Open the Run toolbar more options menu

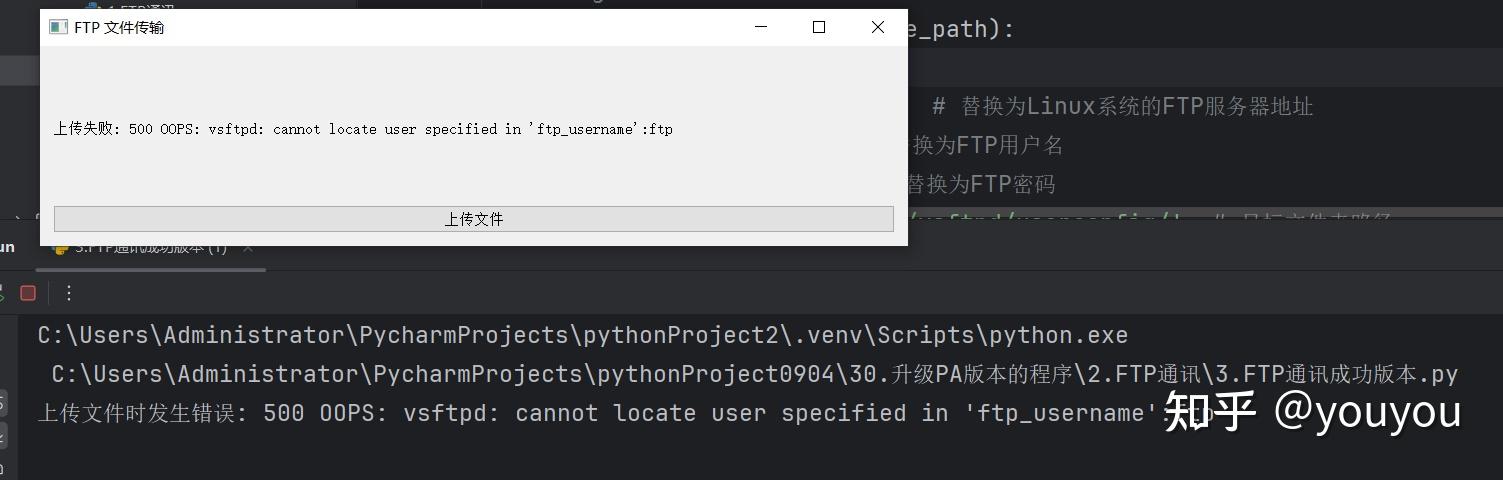pos(68,293)
